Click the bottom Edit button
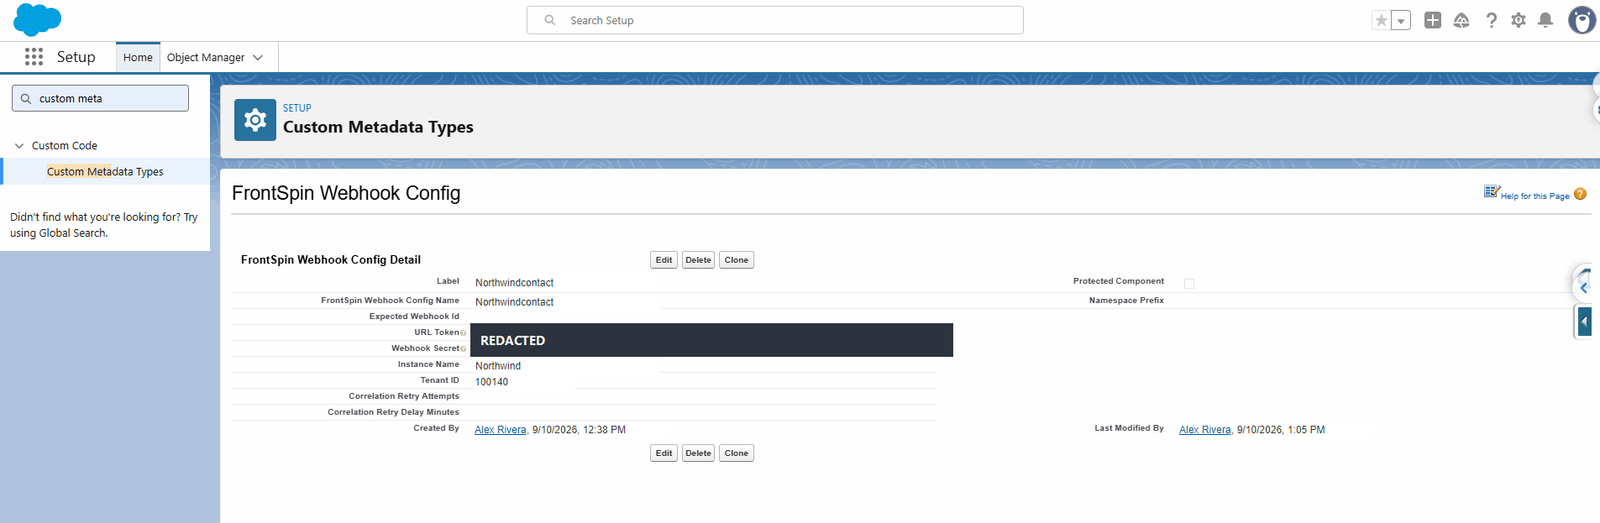Viewport: 1600px width, 523px height. [664, 453]
